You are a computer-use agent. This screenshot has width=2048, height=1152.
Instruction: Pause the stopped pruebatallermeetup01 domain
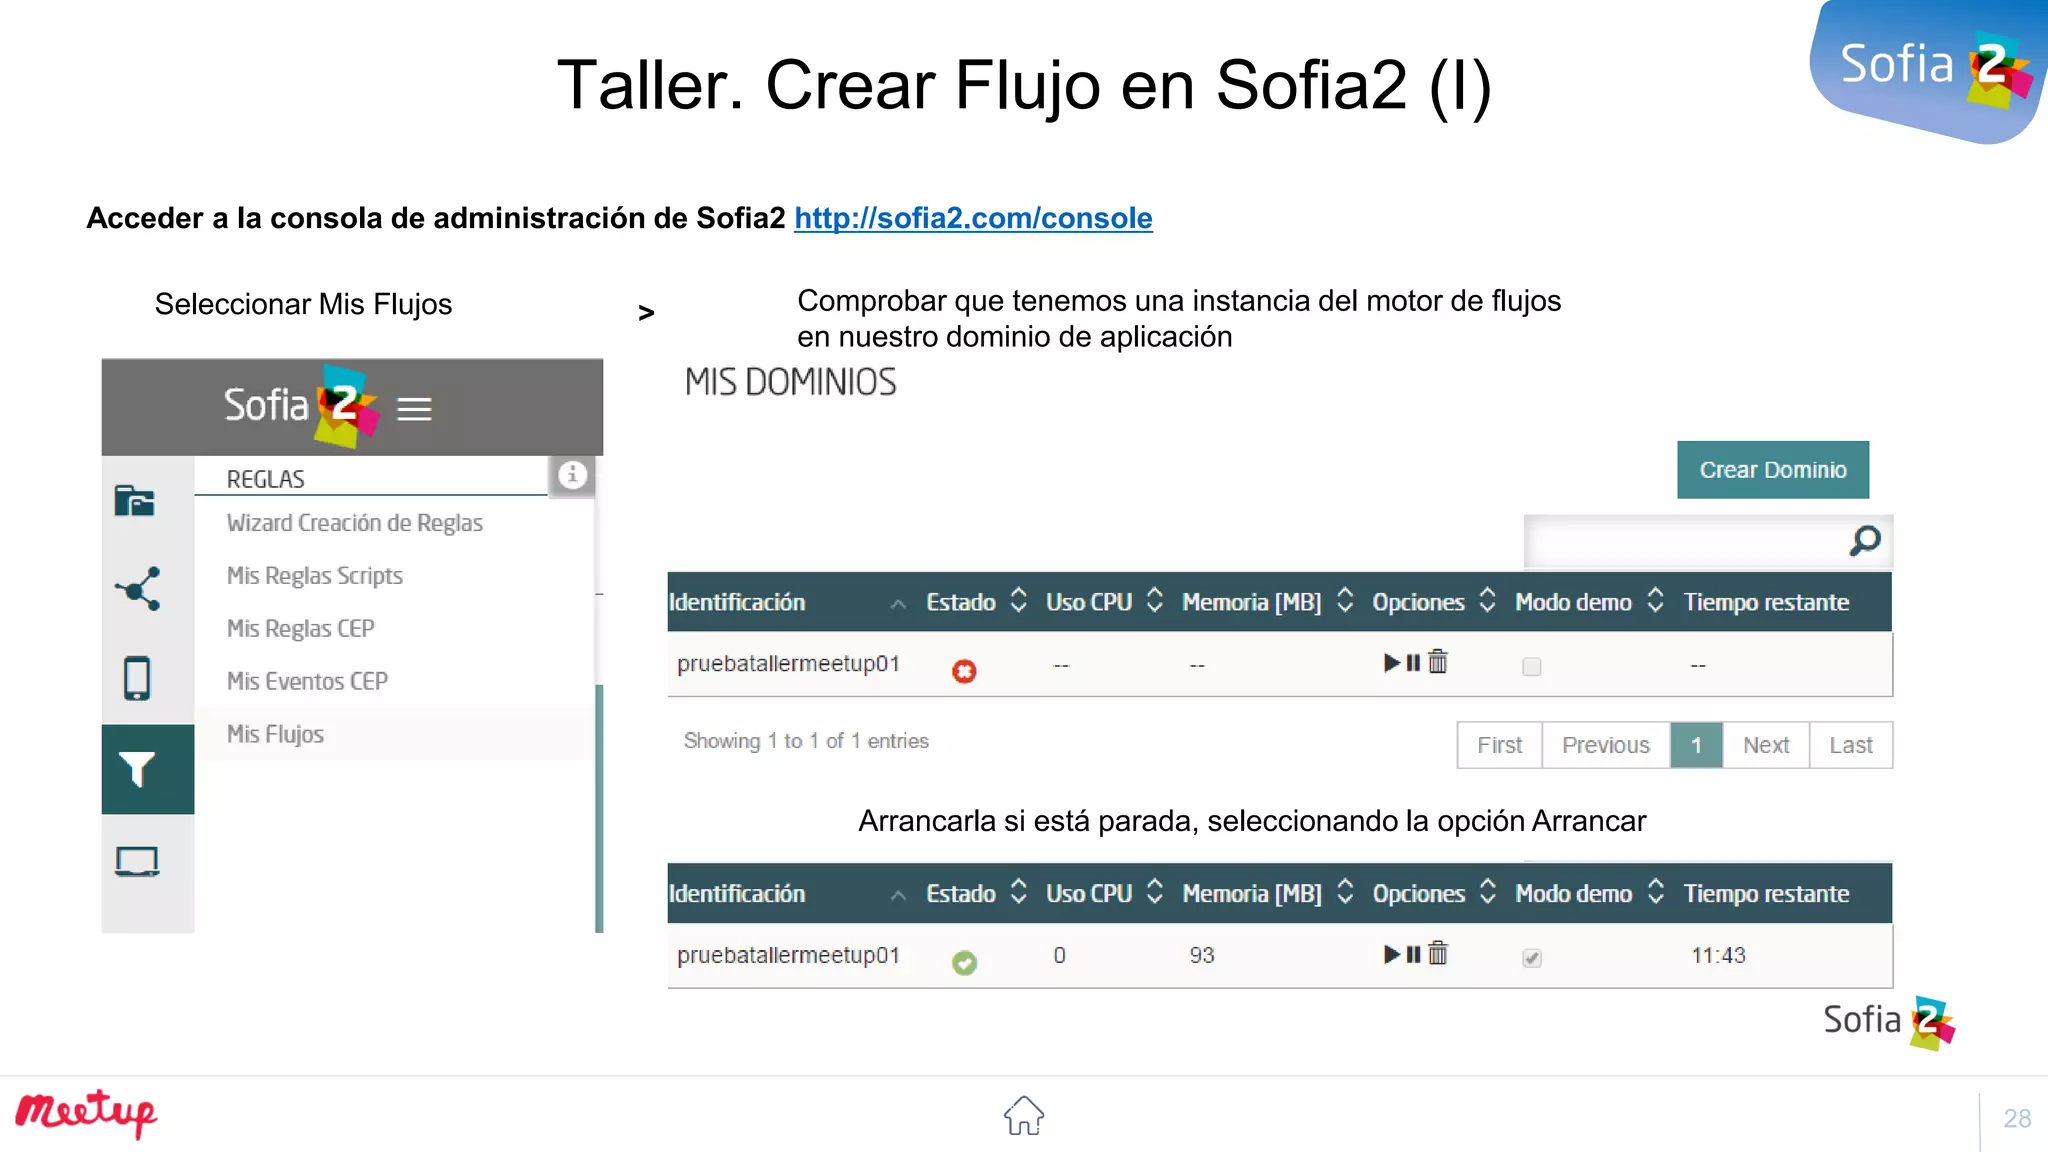tap(1413, 662)
